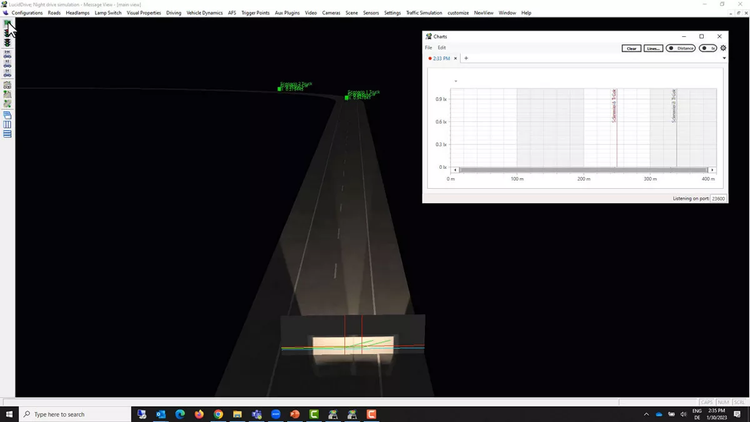Image resolution: width=750 pixels, height=422 pixels.
Task: Click the road icon with upper-left green marker
Action: tap(7, 94)
